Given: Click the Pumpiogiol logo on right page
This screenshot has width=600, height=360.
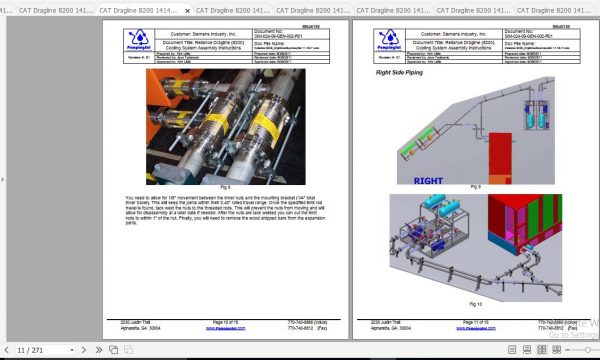Looking at the screenshot, I should (x=389, y=40).
